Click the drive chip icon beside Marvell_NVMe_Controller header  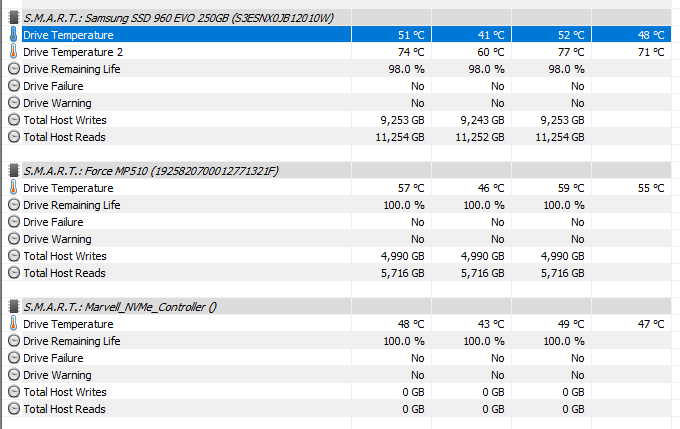coord(14,307)
